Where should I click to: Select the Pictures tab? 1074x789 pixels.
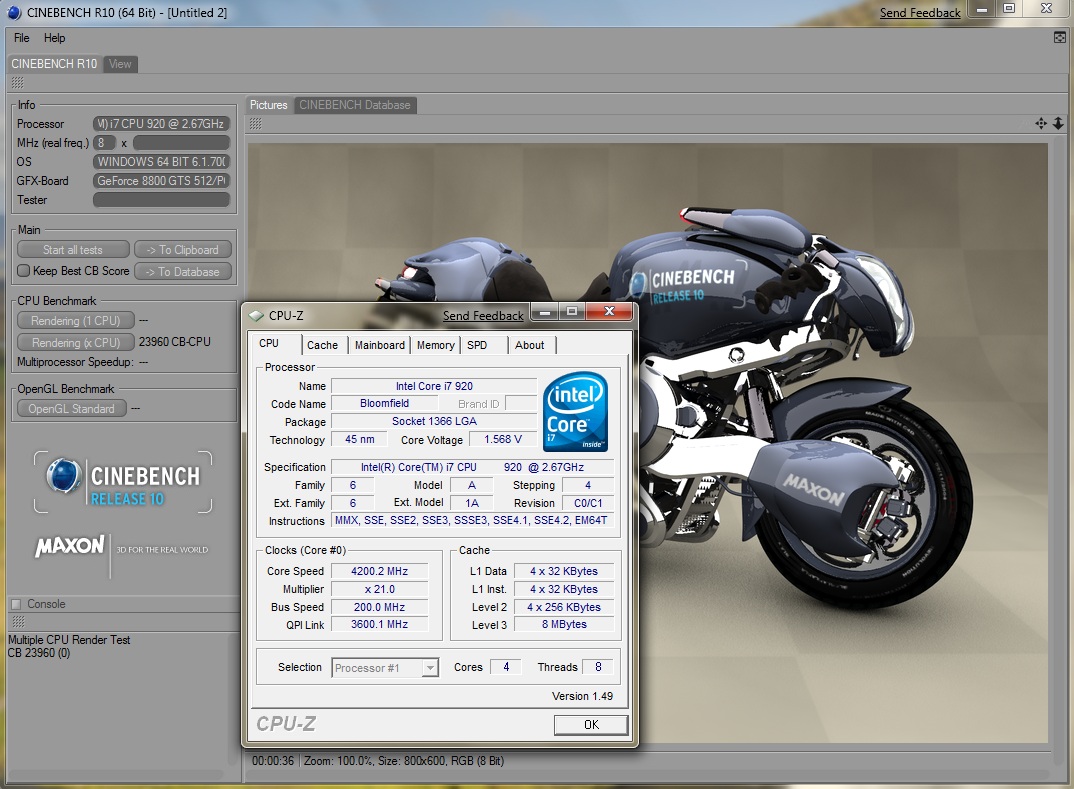pos(268,105)
